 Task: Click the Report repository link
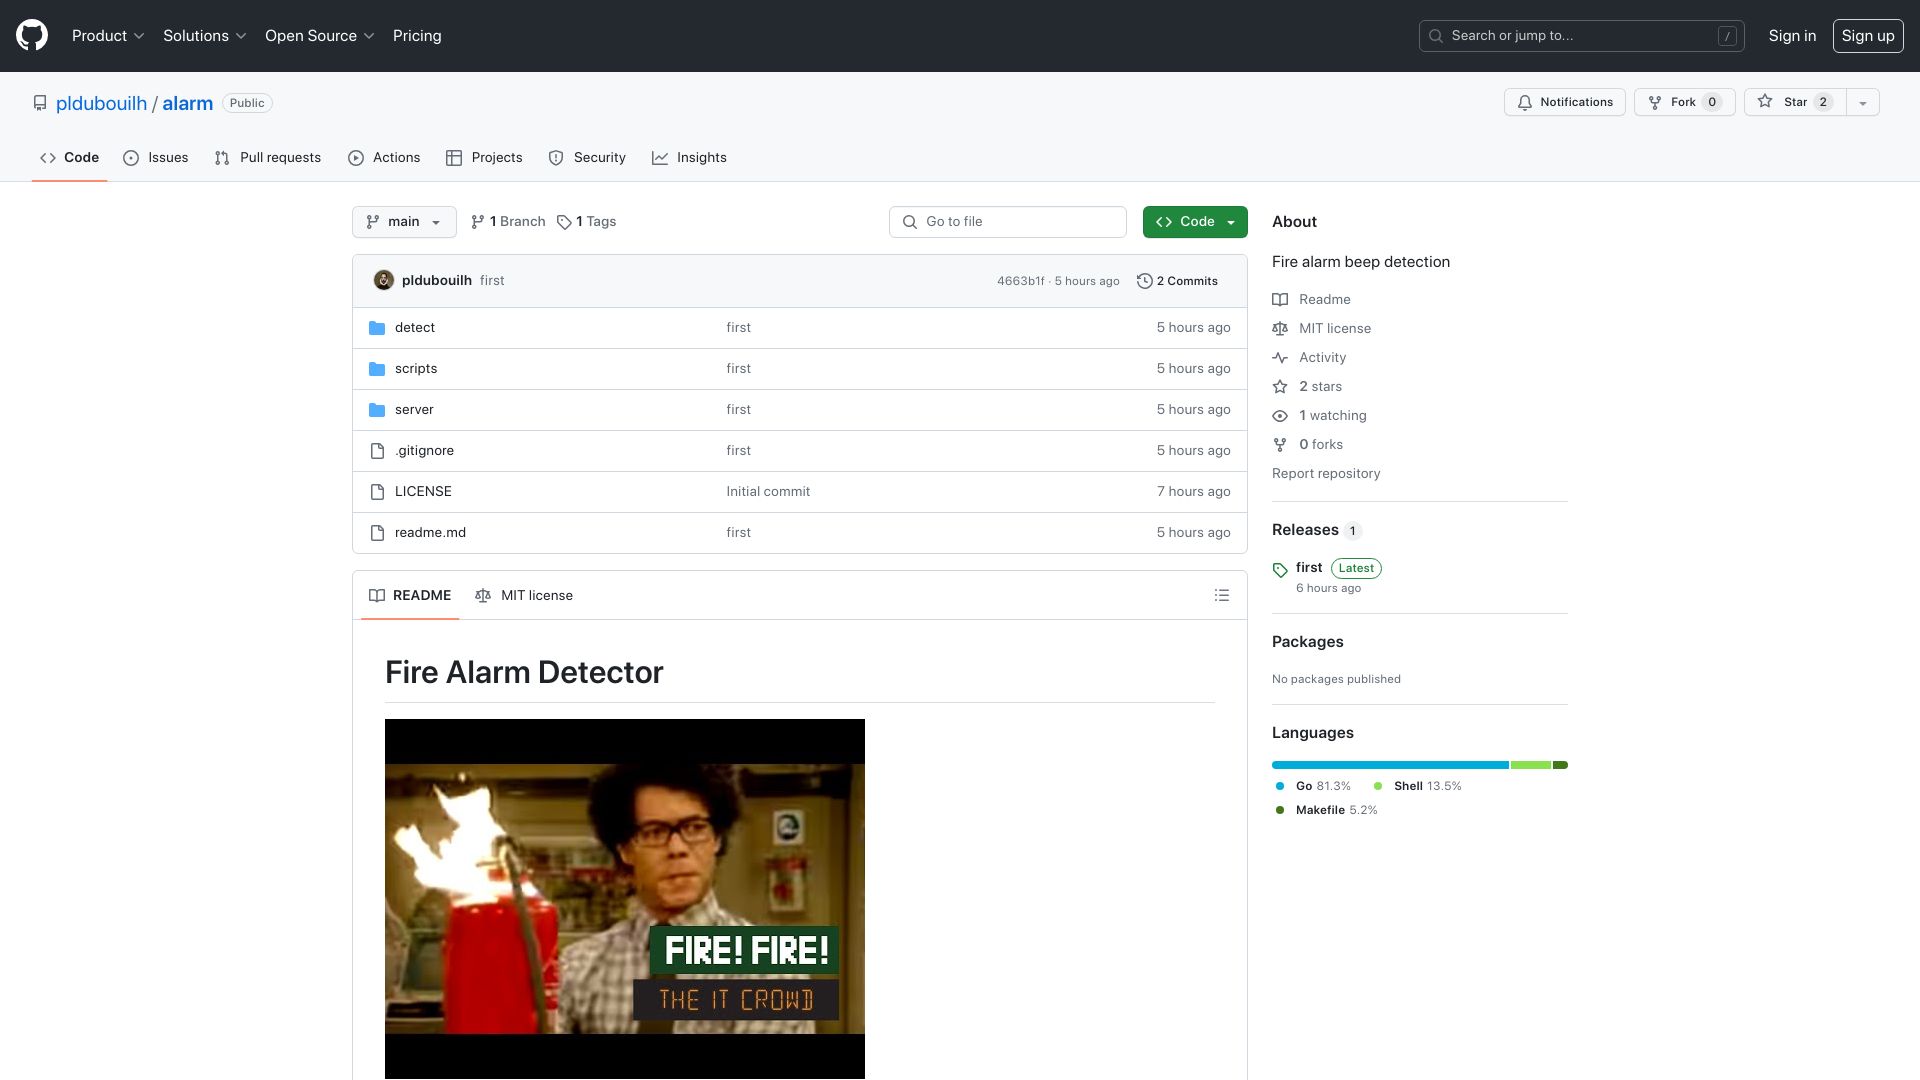click(x=1326, y=473)
